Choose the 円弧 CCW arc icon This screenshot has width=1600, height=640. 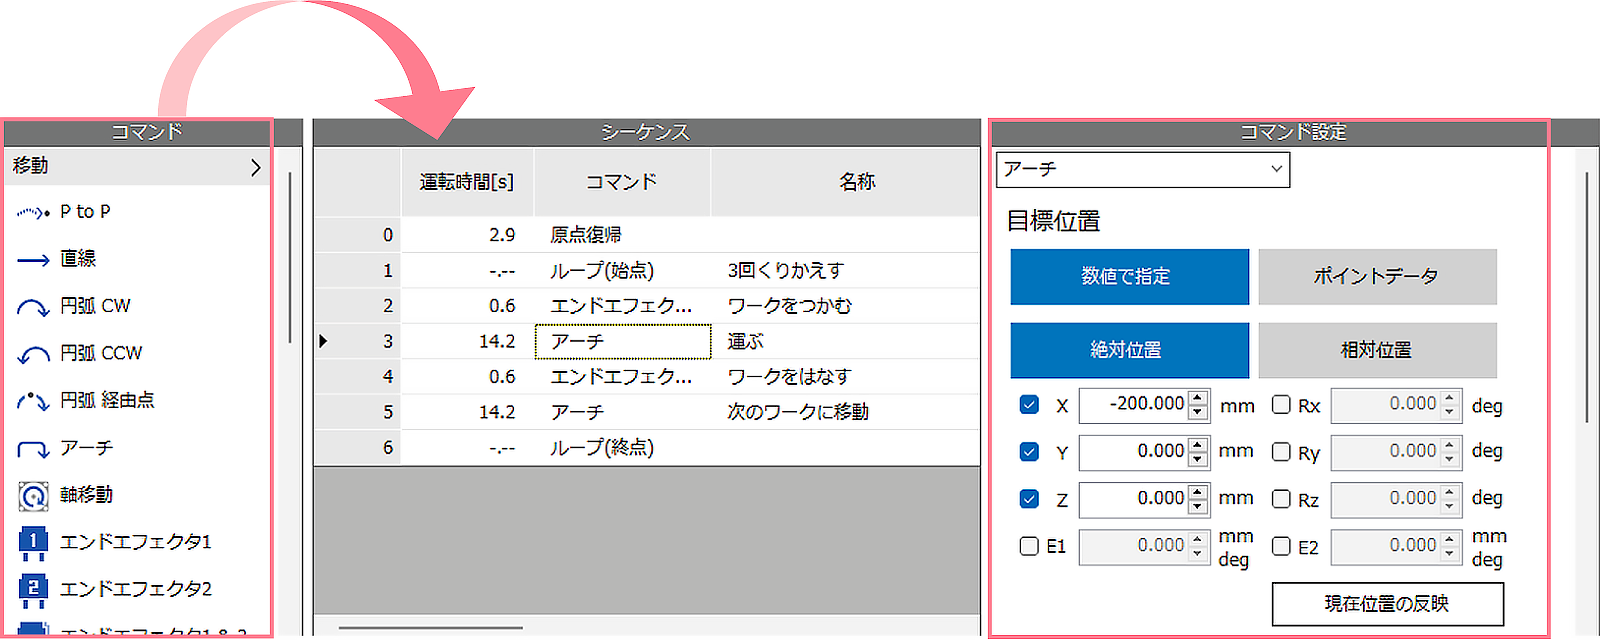[33, 354]
